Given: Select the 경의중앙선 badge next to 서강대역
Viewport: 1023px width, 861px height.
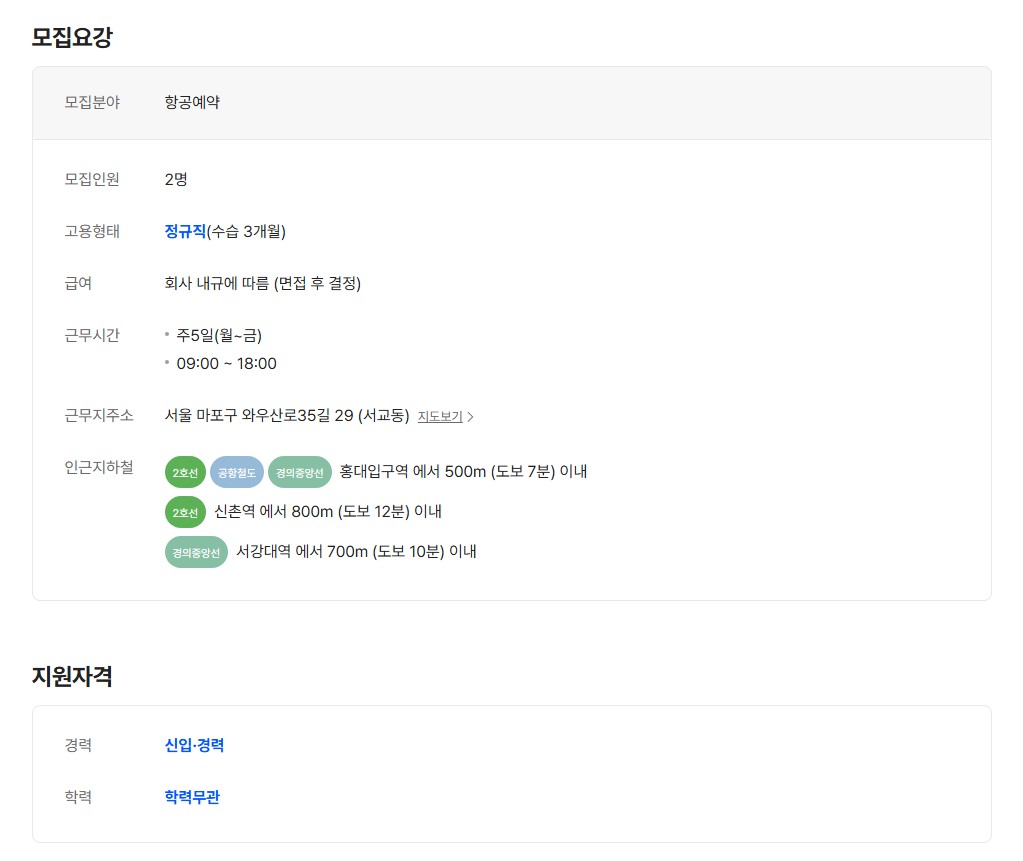Looking at the screenshot, I should 196,552.
